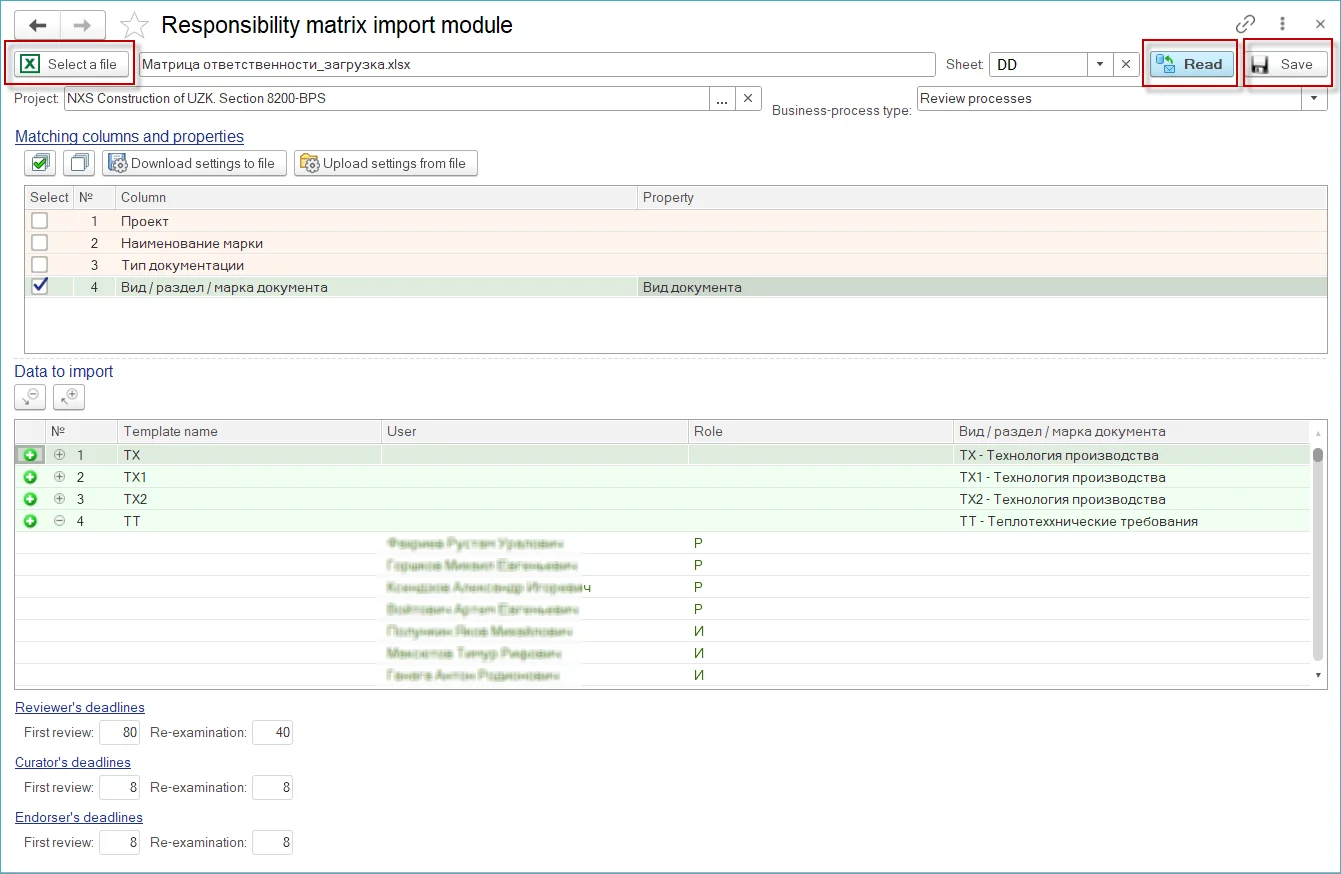Image resolution: width=1341 pixels, height=874 pixels.
Task: Click the Reviewer's First review deadline field
Action: [119, 733]
